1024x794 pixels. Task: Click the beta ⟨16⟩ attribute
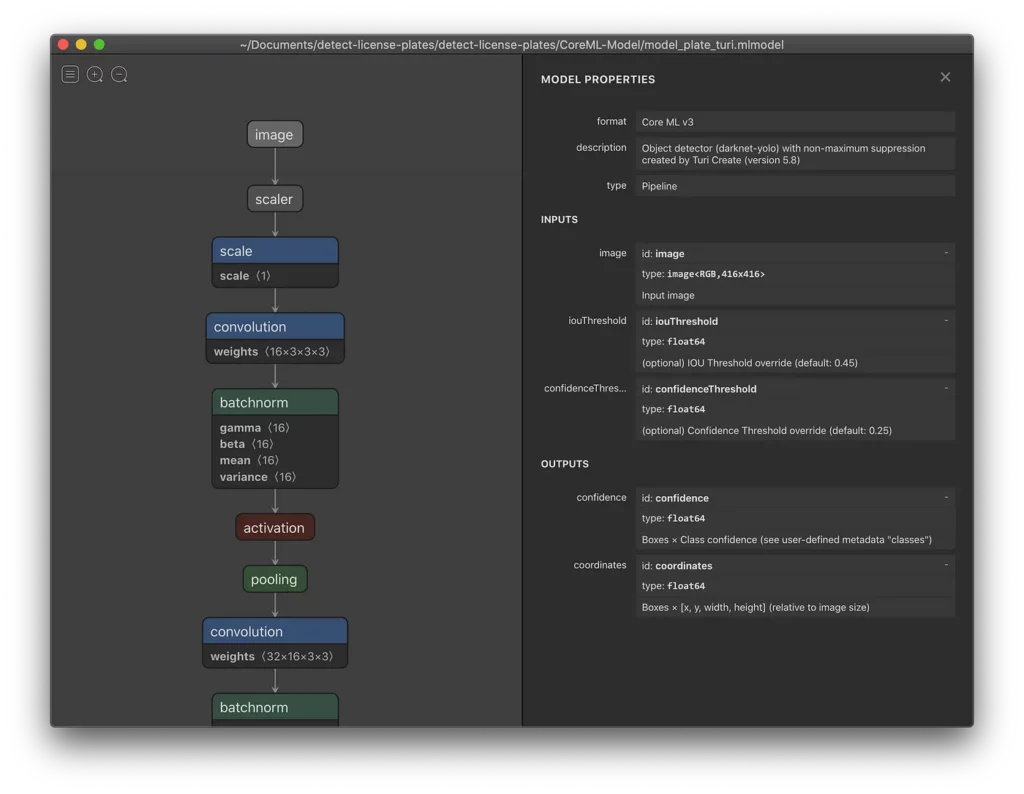coord(246,444)
